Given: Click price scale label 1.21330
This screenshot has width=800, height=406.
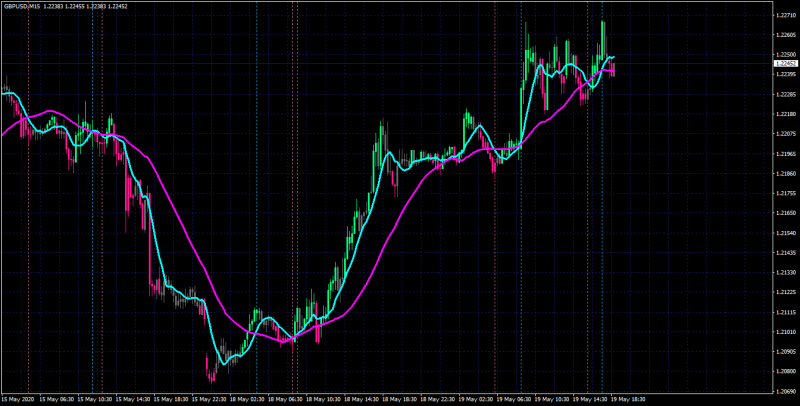Looking at the screenshot, I should pos(785,273).
